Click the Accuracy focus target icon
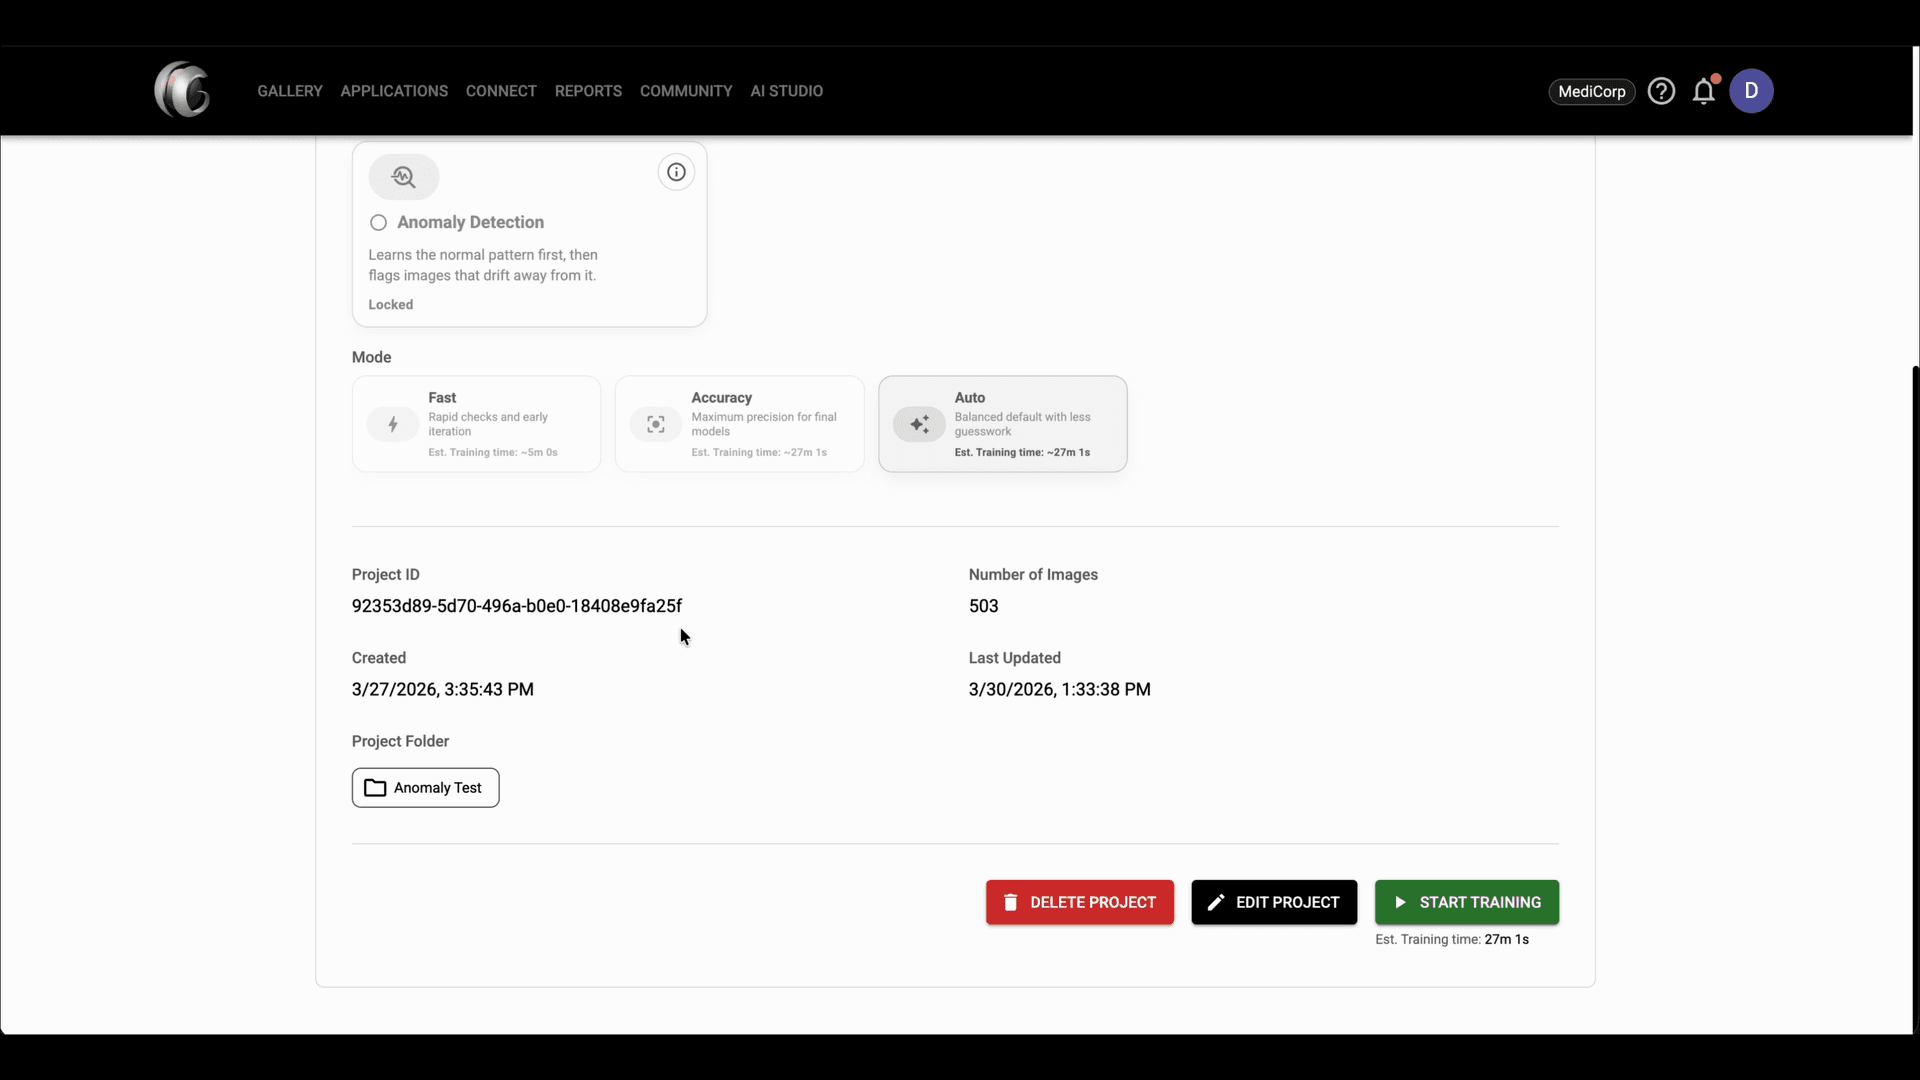 coord(656,424)
